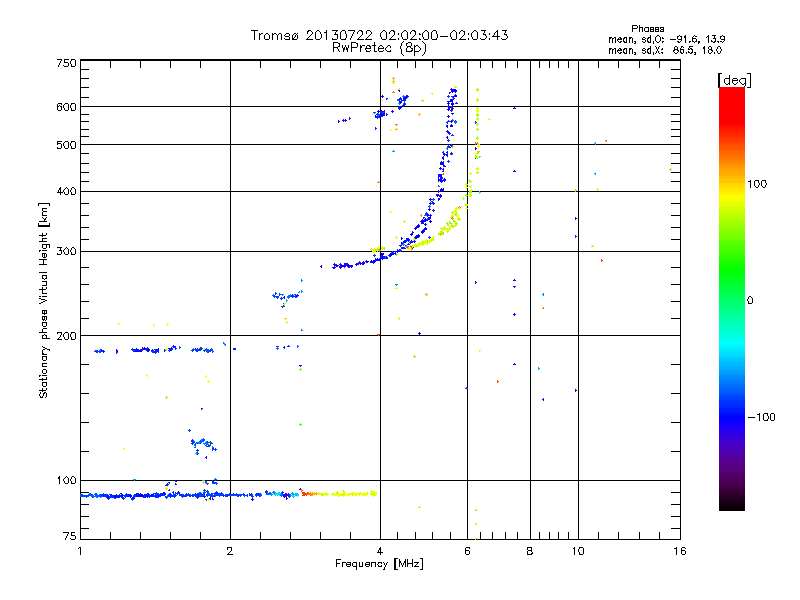This screenshot has height=600, width=800.
Task: Click the '750' height axis tick label
Action: (x=66, y=63)
